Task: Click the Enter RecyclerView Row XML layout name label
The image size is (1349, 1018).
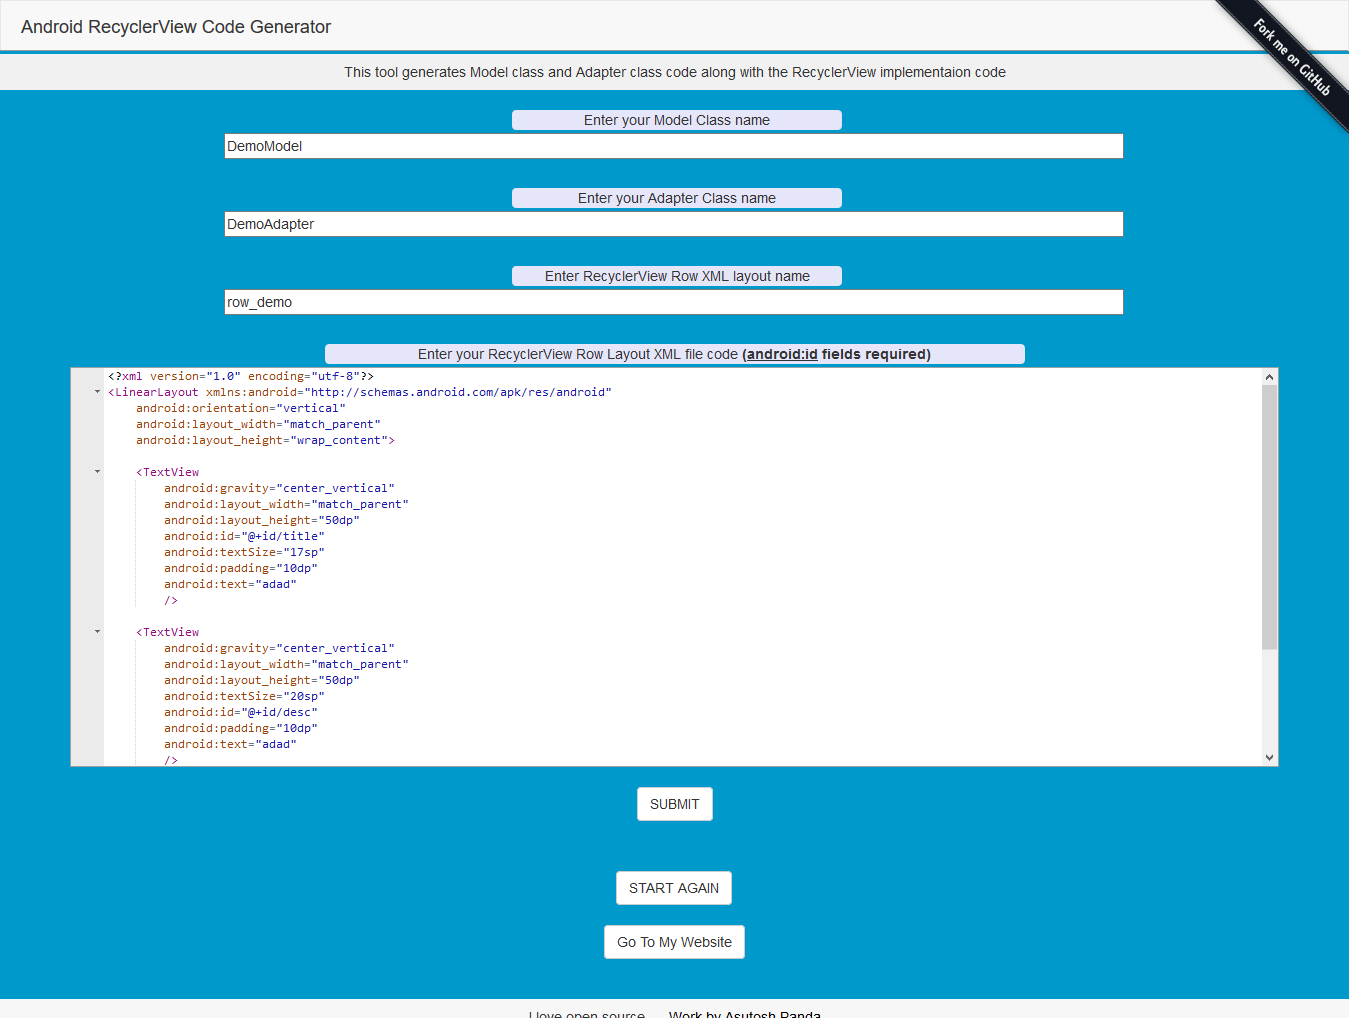Action: pos(676,275)
